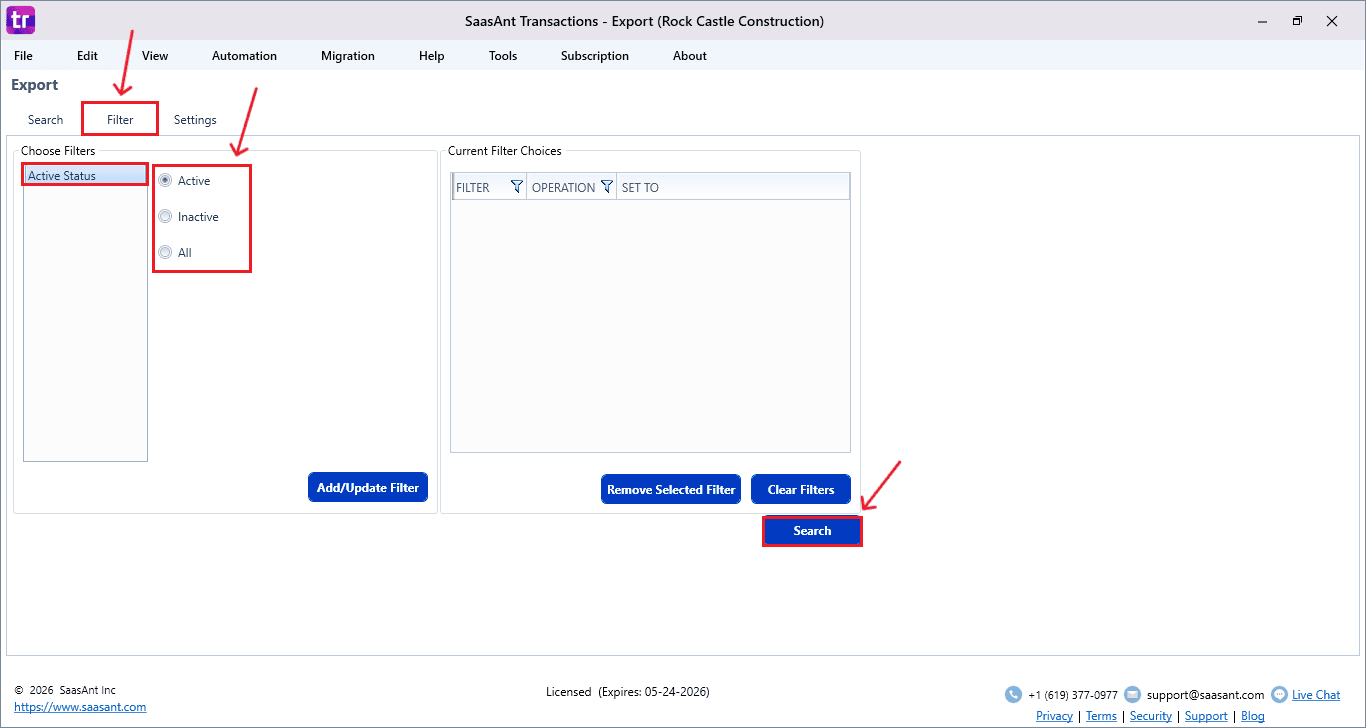Click the Live Chat bubble icon
The width and height of the screenshot is (1366, 728).
pyautogui.click(x=1279, y=695)
